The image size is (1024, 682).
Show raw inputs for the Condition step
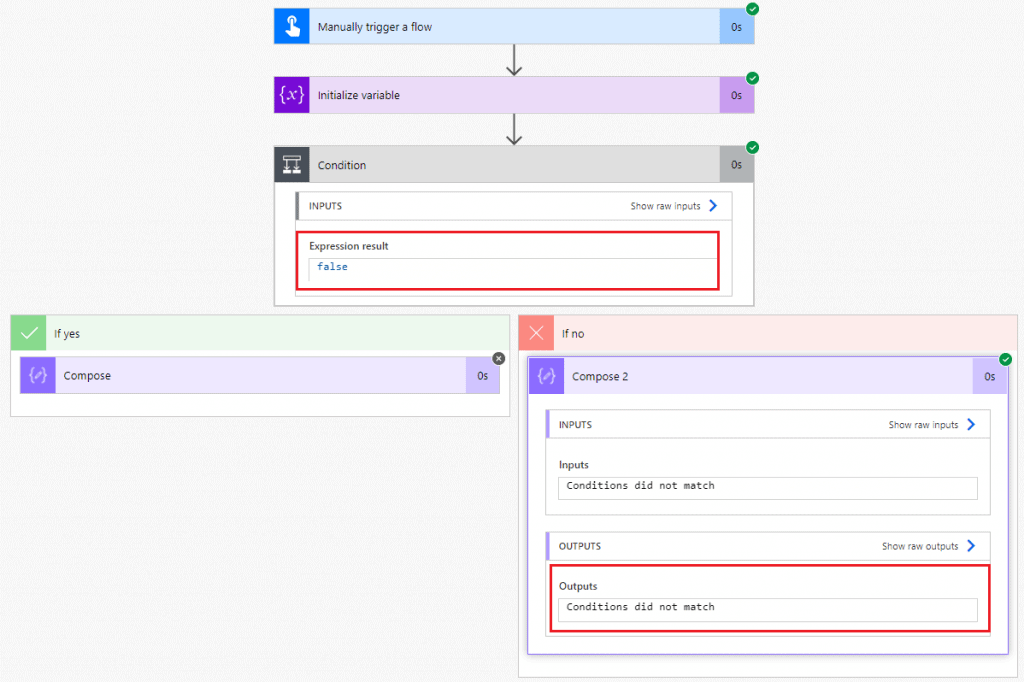(x=665, y=206)
